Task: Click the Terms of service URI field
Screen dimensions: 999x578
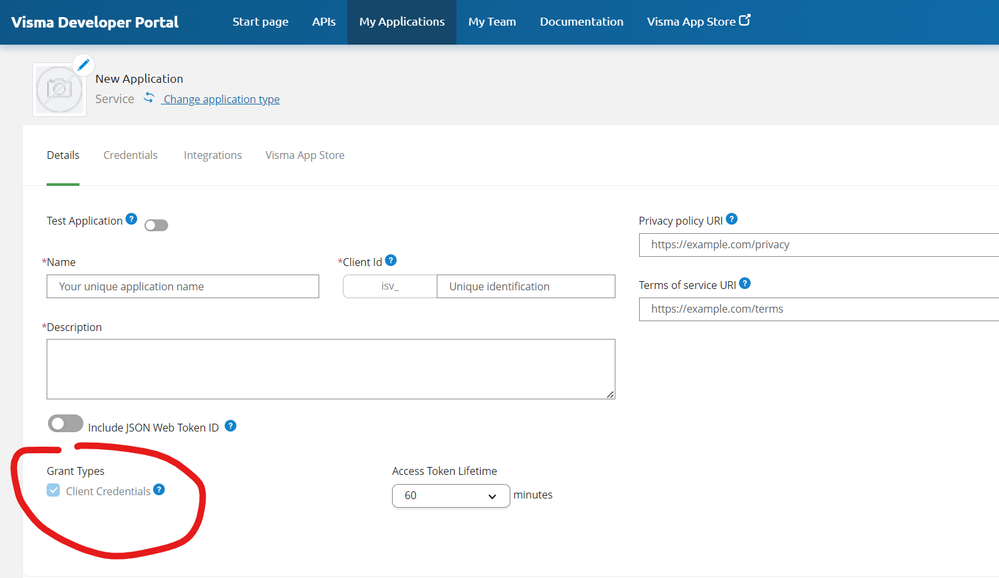Action: tap(819, 309)
